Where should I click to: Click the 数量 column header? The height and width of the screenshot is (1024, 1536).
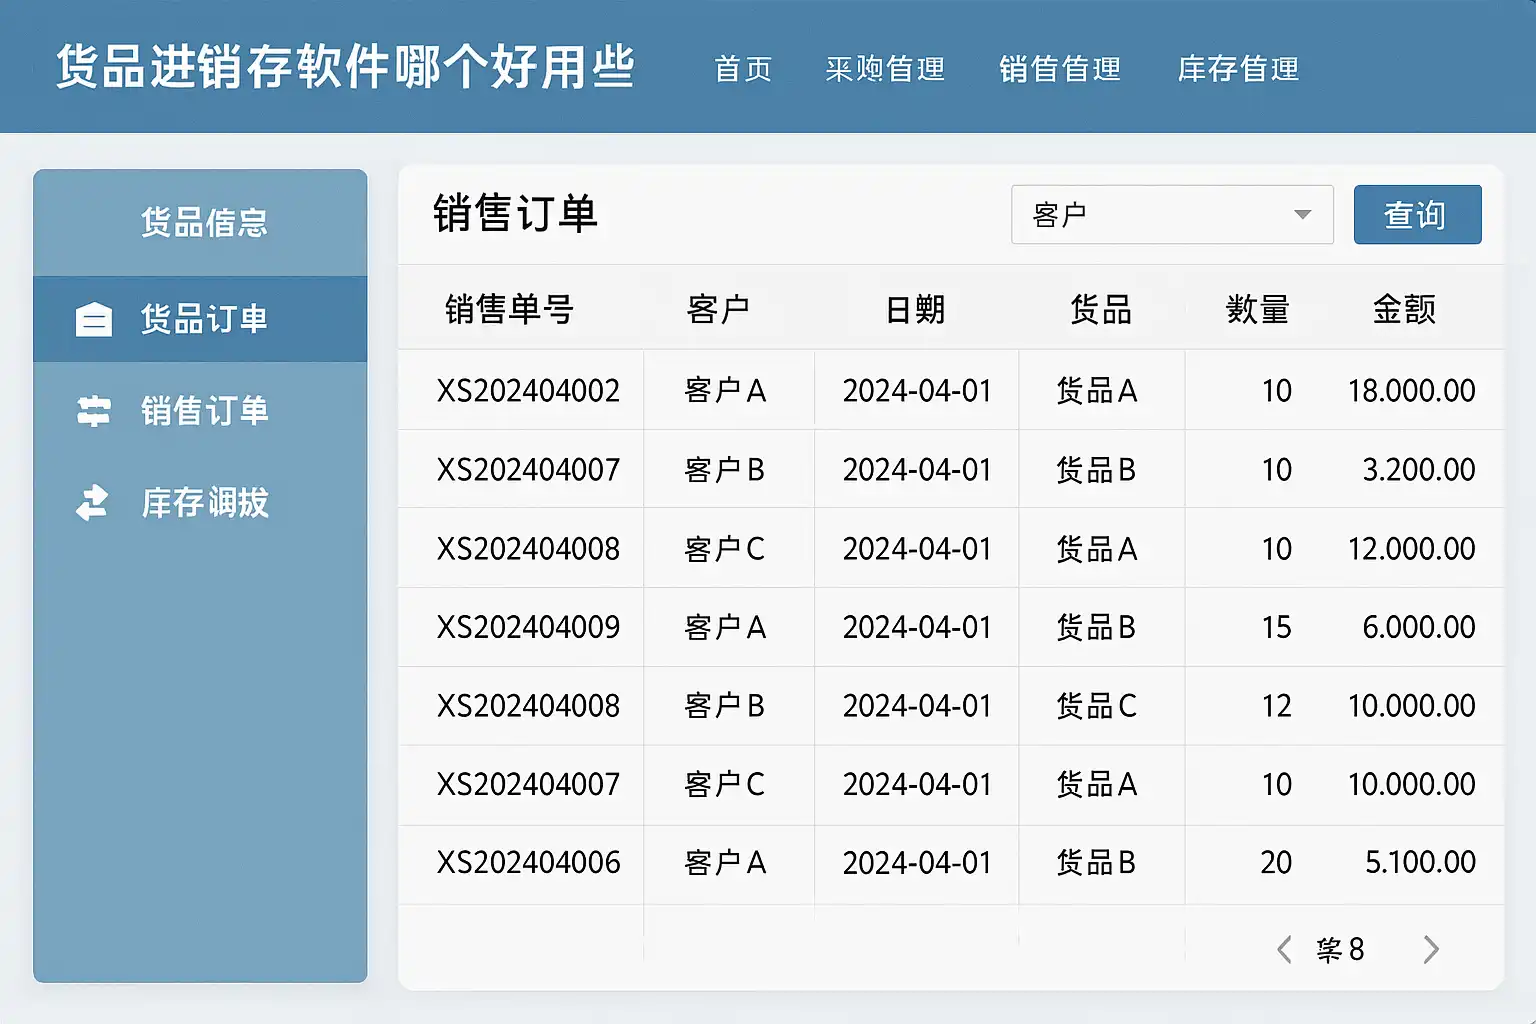1257,309
